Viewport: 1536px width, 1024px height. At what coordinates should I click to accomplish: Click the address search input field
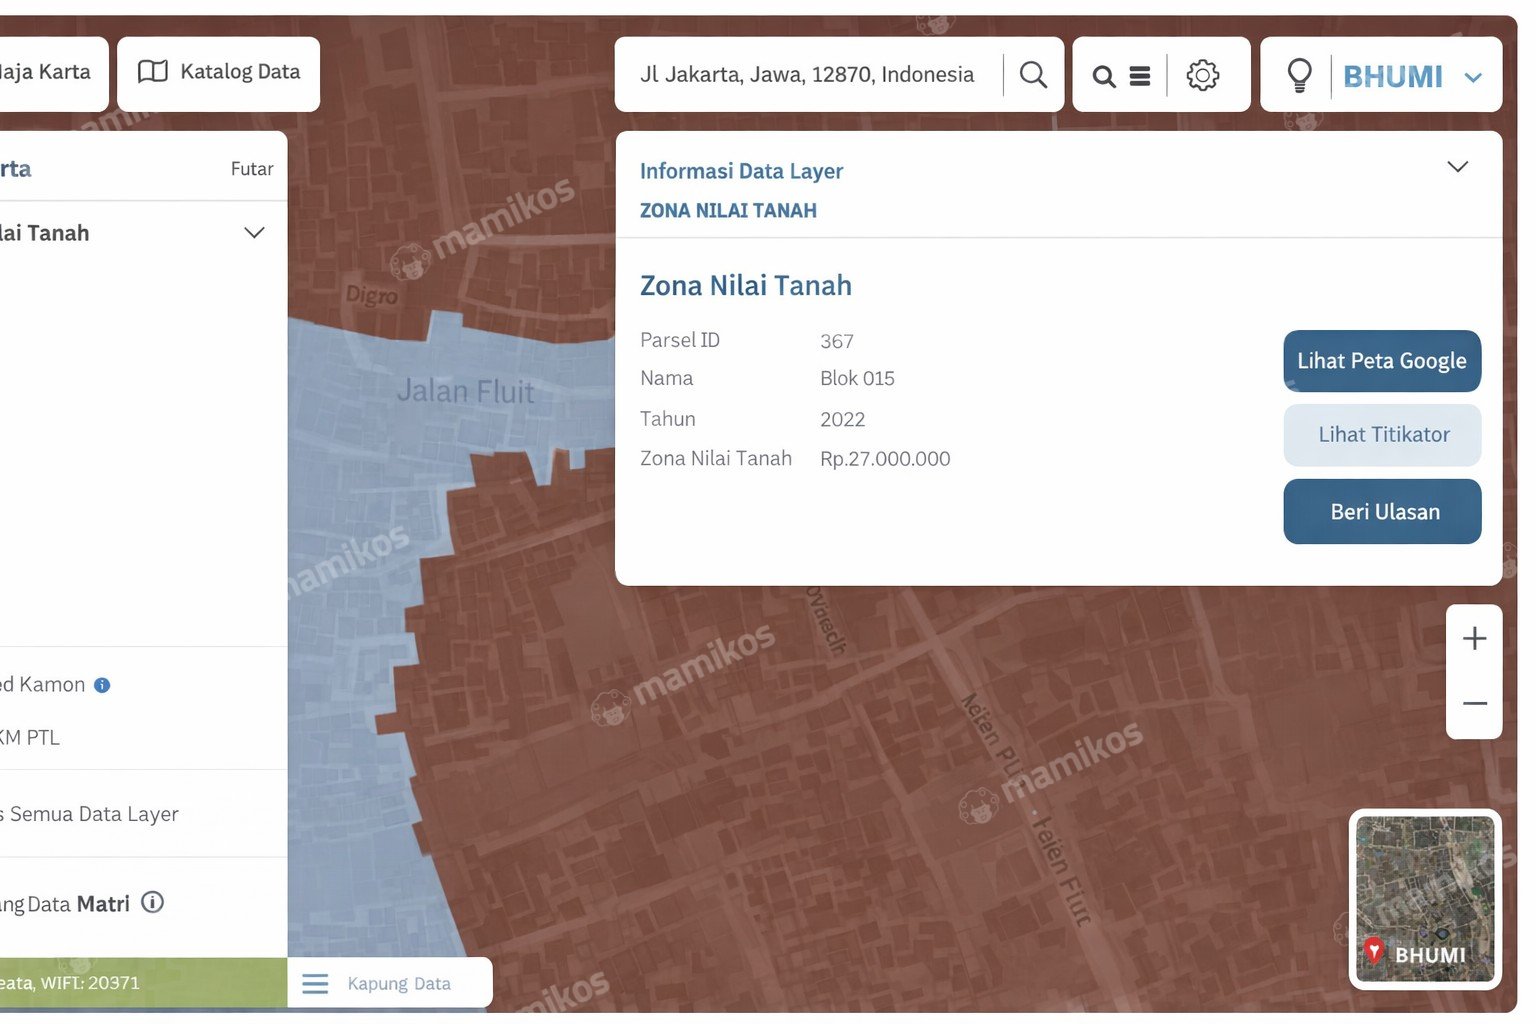pyautogui.click(x=808, y=75)
